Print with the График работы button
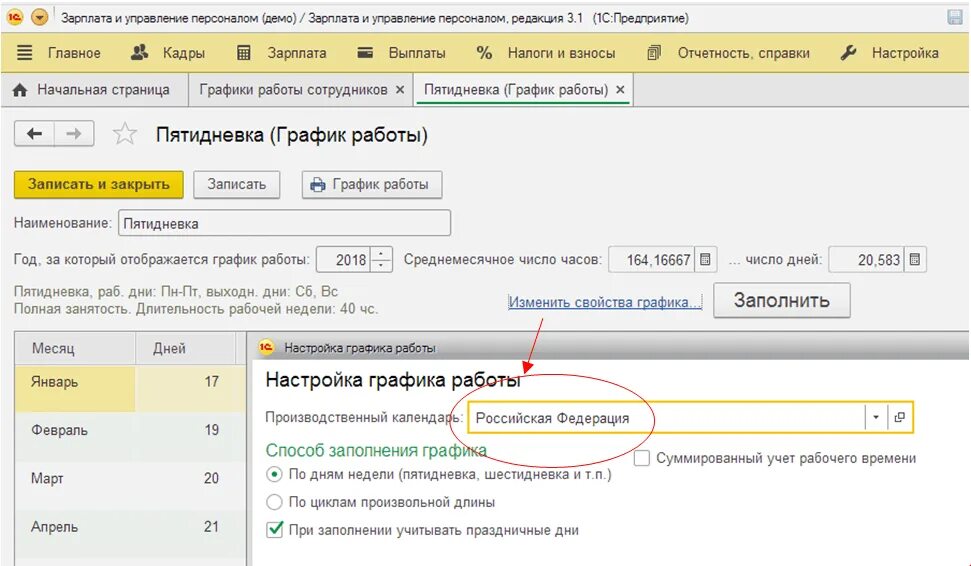Screen dimensions: 971x566 [x=372, y=185]
